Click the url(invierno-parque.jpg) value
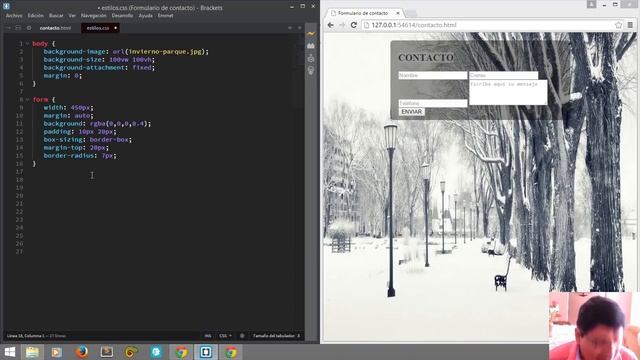 tap(160, 52)
